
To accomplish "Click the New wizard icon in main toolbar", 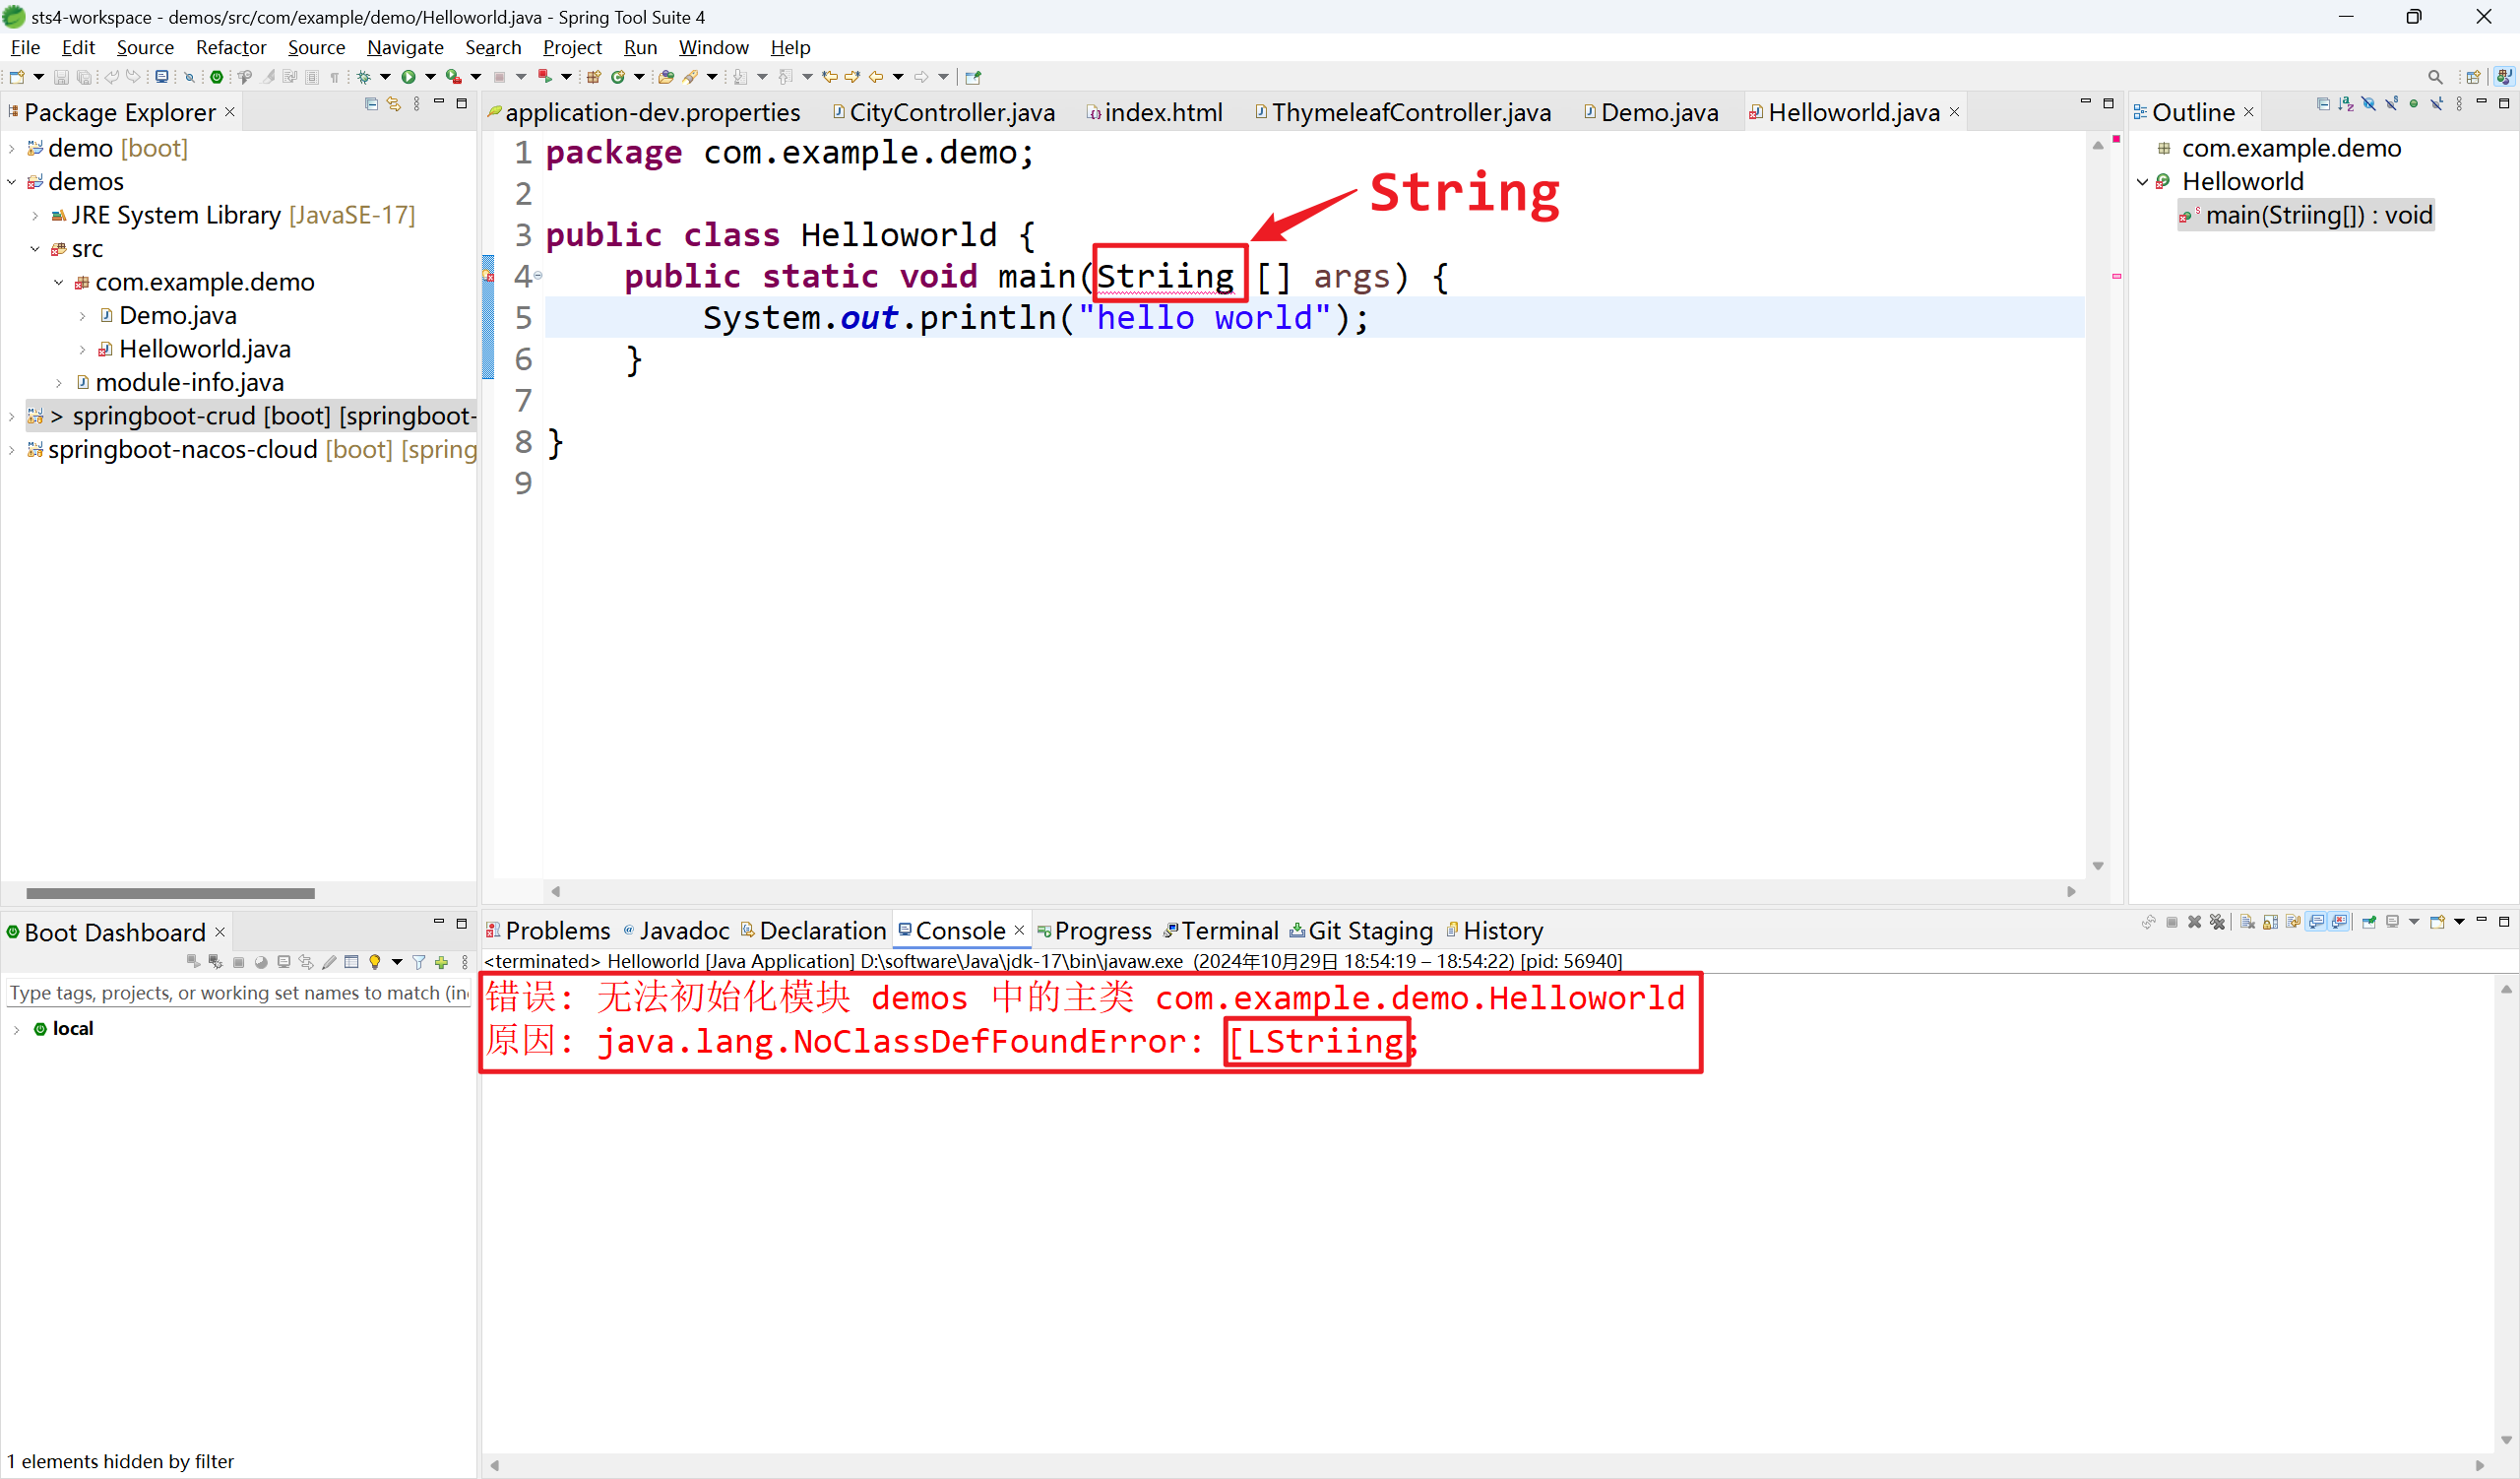I will click(17, 77).
